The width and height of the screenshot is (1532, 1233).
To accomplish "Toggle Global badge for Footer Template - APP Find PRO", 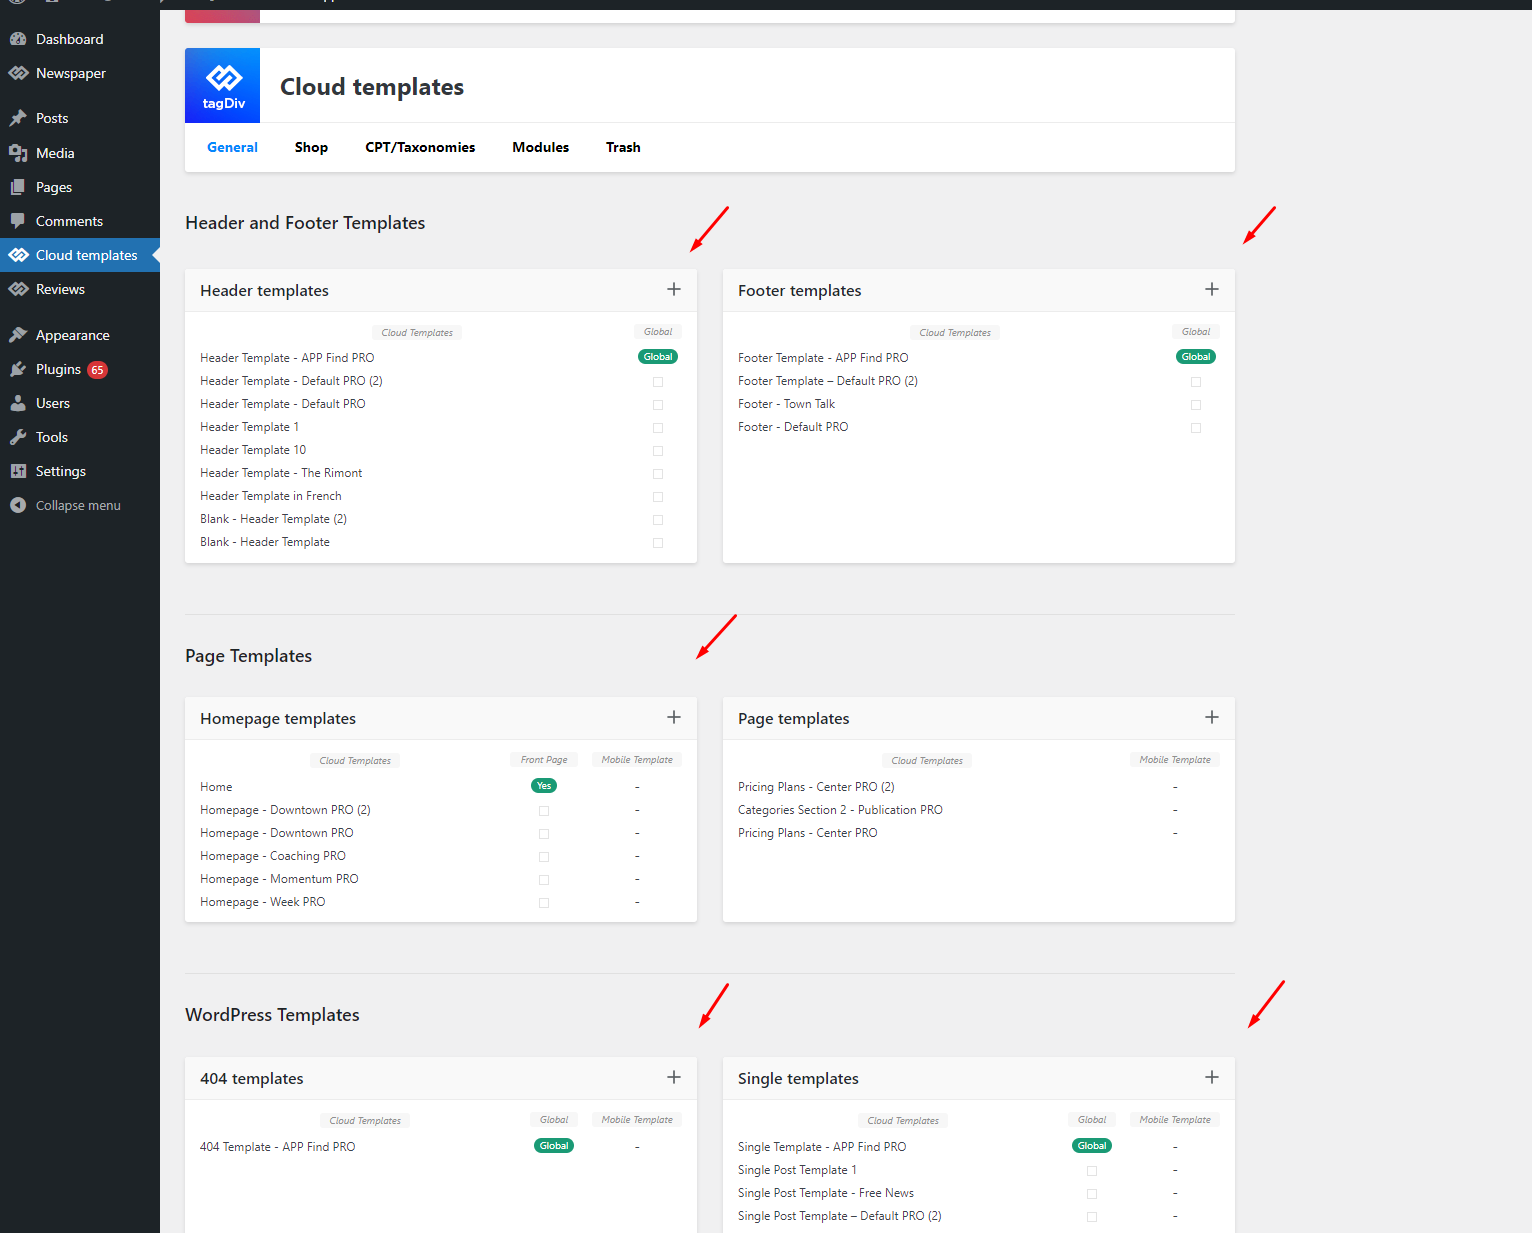I will coord(1196,357).
